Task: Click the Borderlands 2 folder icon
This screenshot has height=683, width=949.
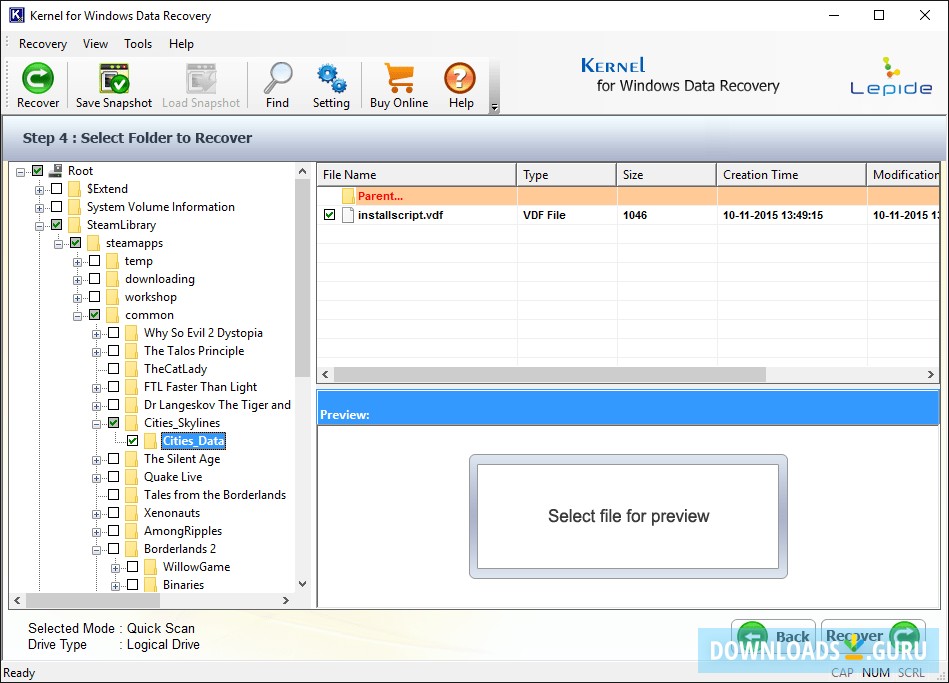Action: (131, 549)
